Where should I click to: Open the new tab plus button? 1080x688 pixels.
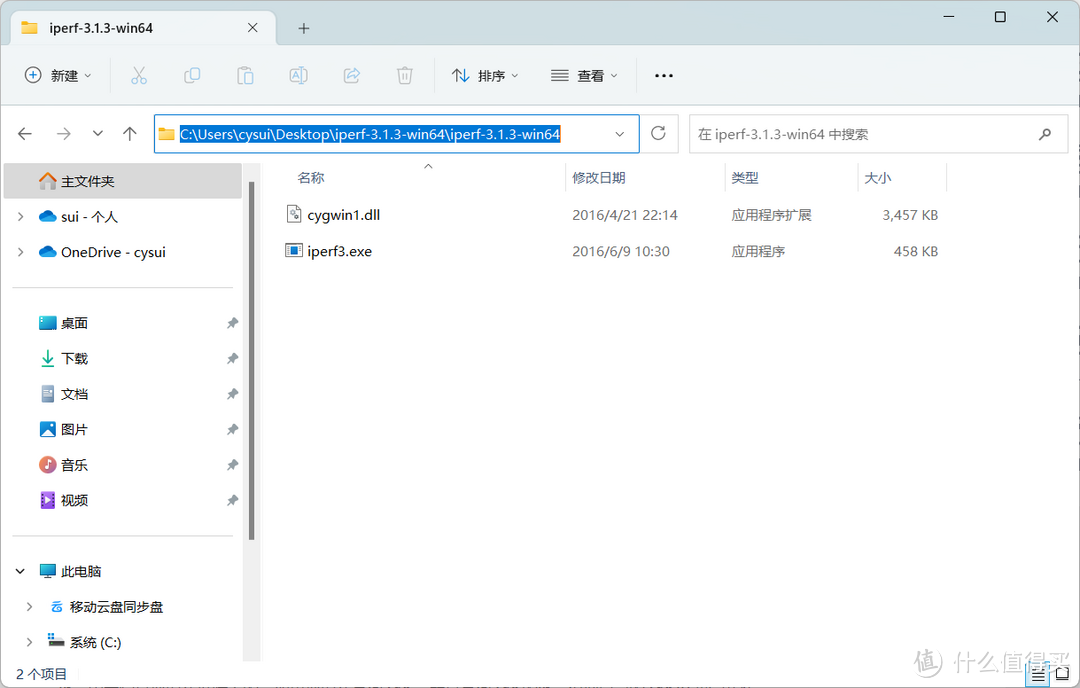coord(304,28)
